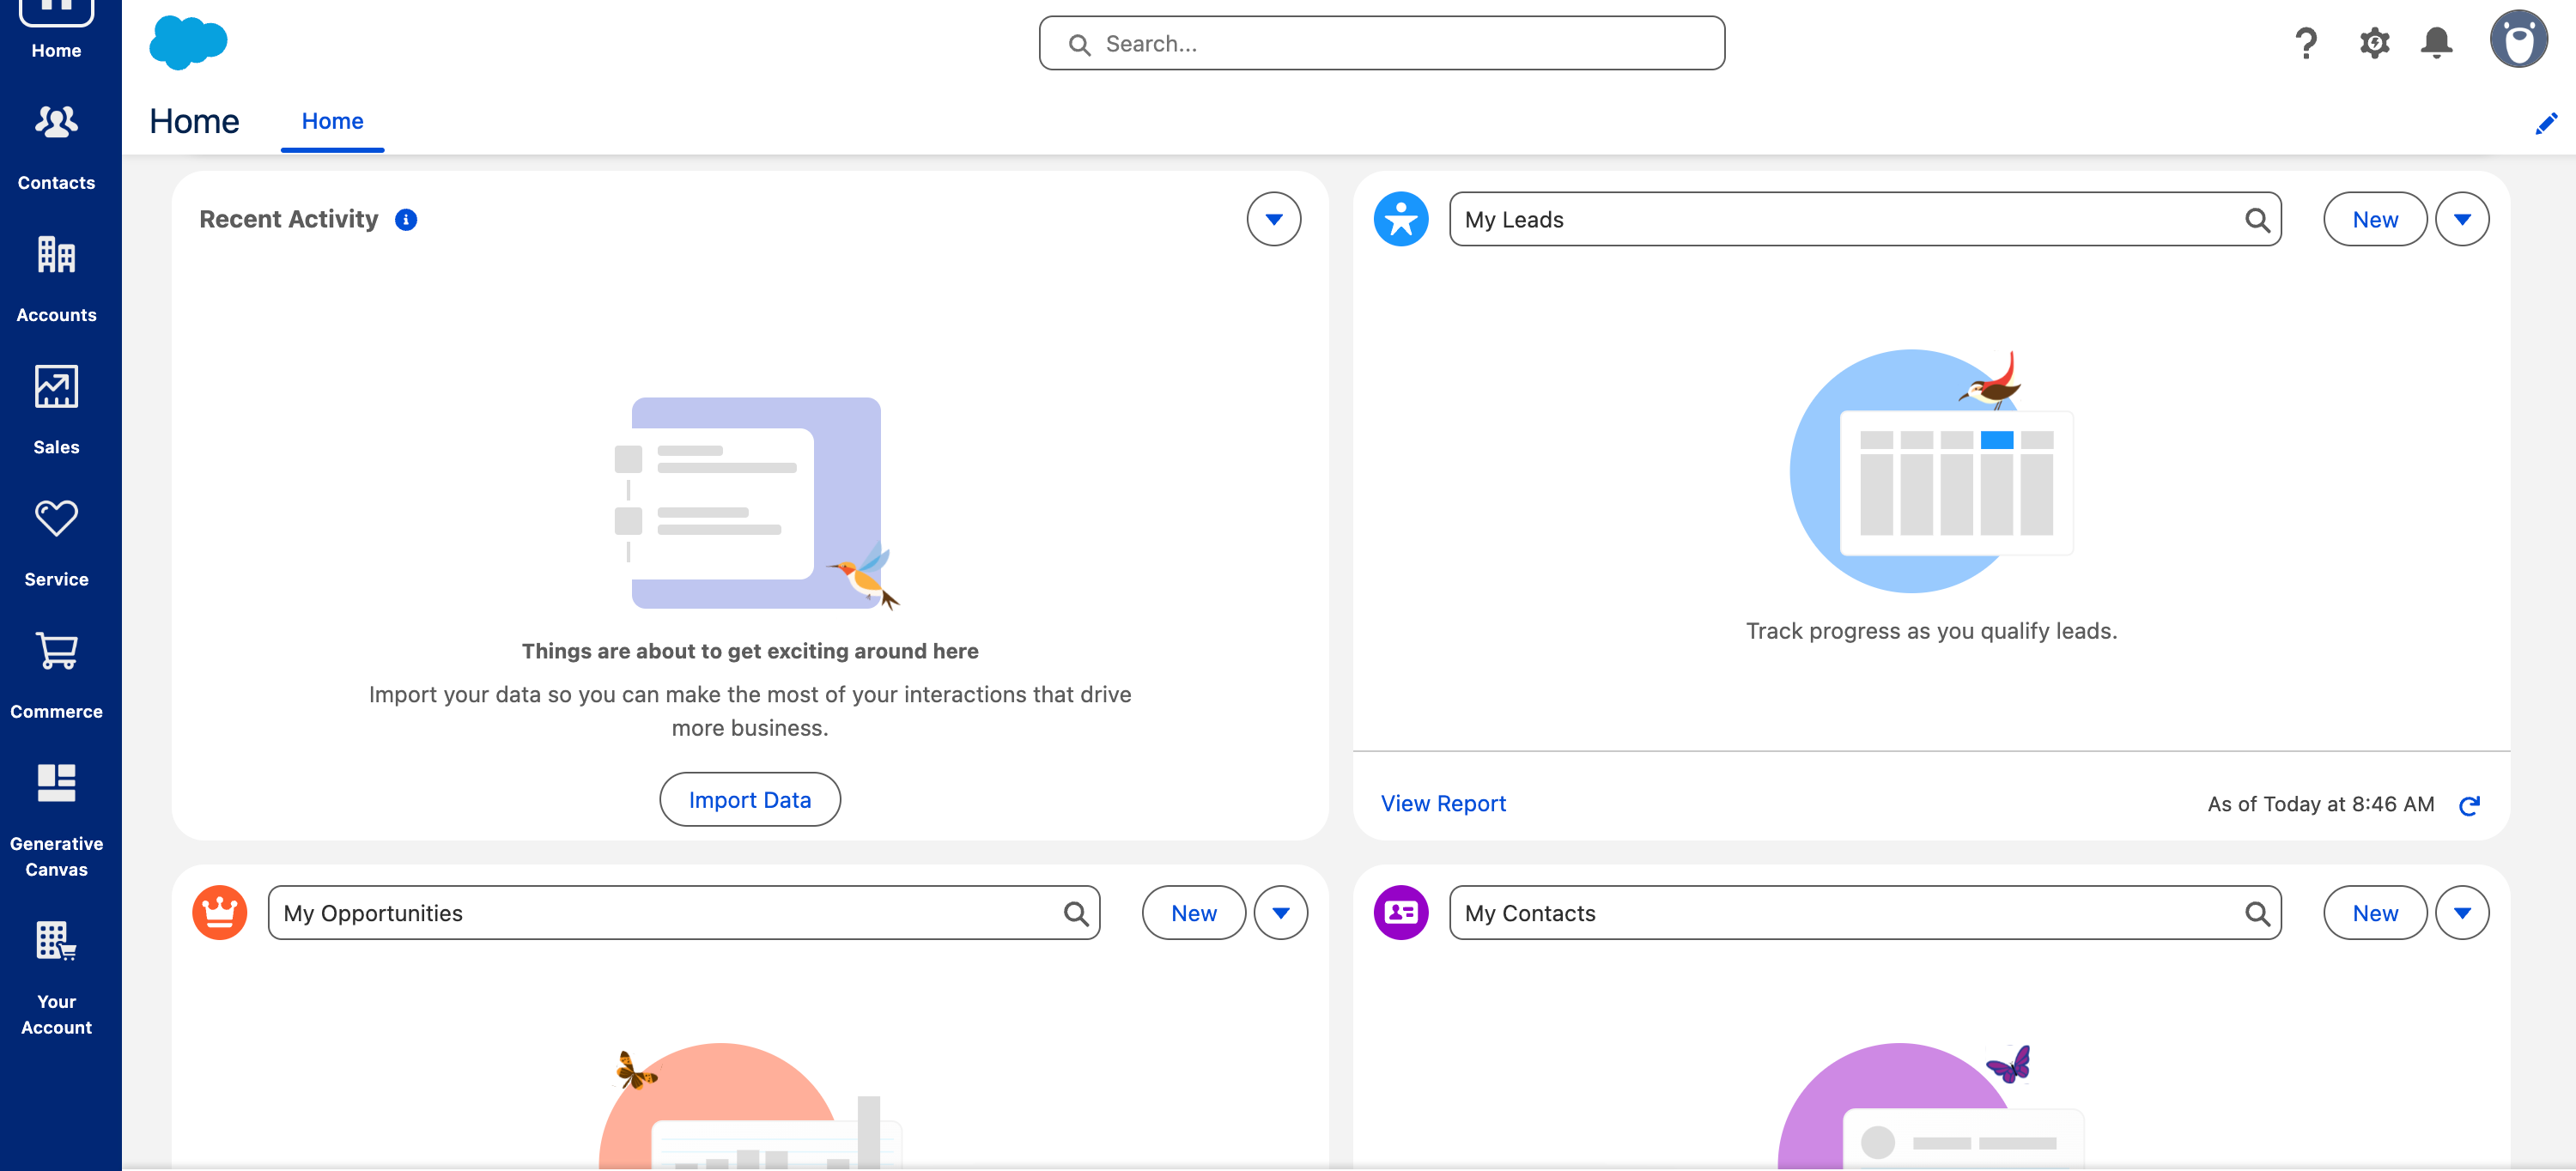Click the Recent Activity info icon

pos(406,219)
